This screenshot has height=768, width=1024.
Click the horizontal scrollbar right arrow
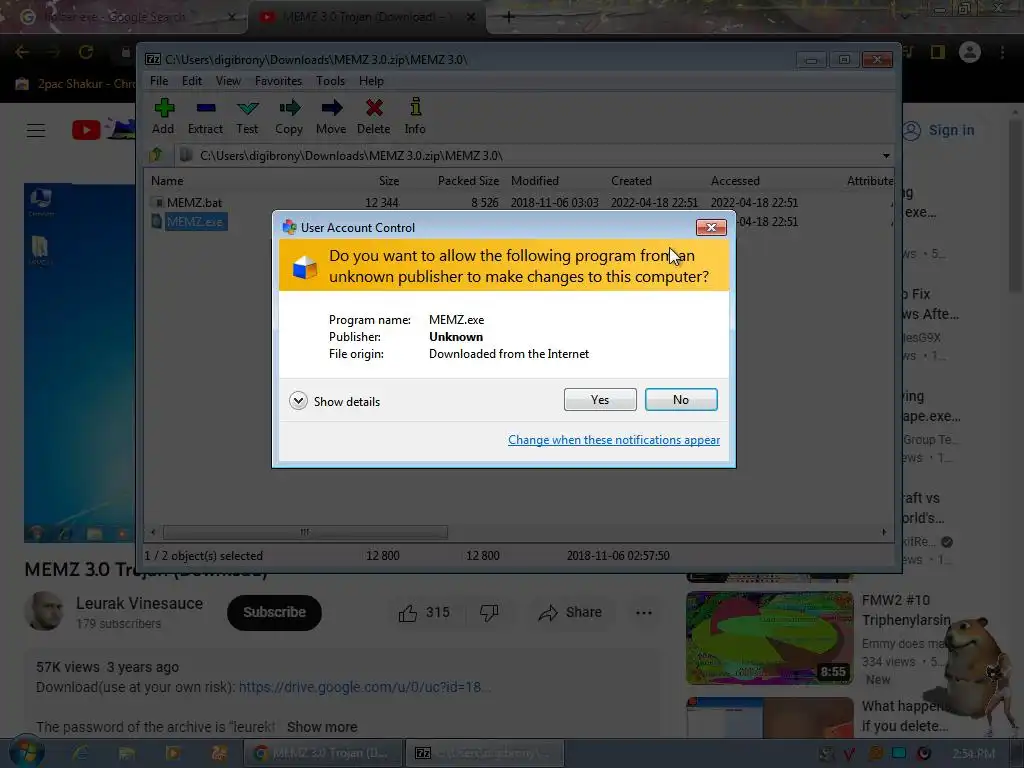884,532
